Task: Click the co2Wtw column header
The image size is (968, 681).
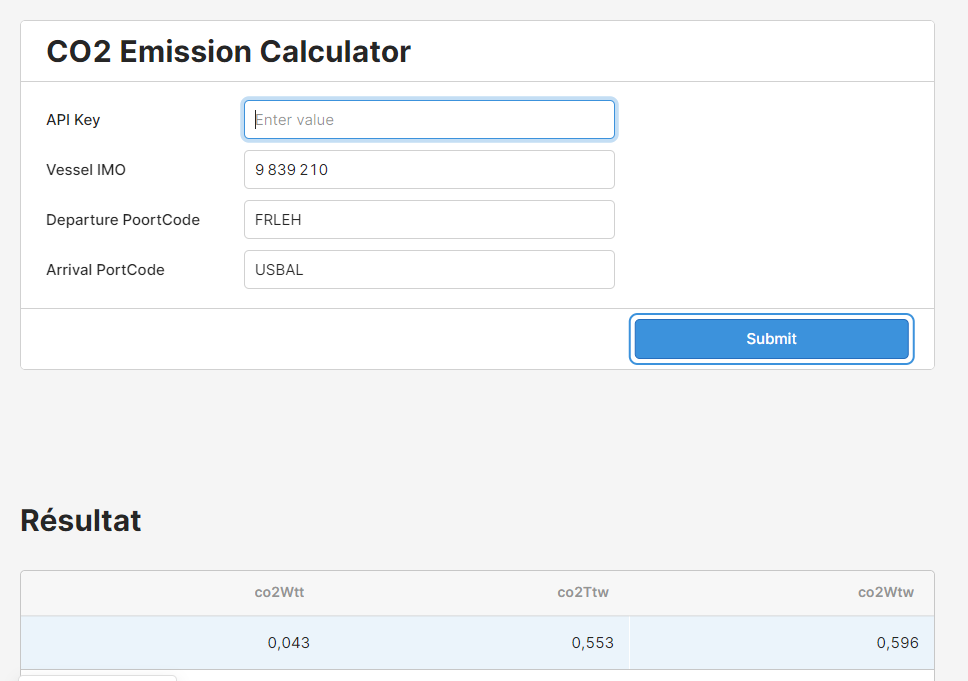Action: click(x=885, y=592)
